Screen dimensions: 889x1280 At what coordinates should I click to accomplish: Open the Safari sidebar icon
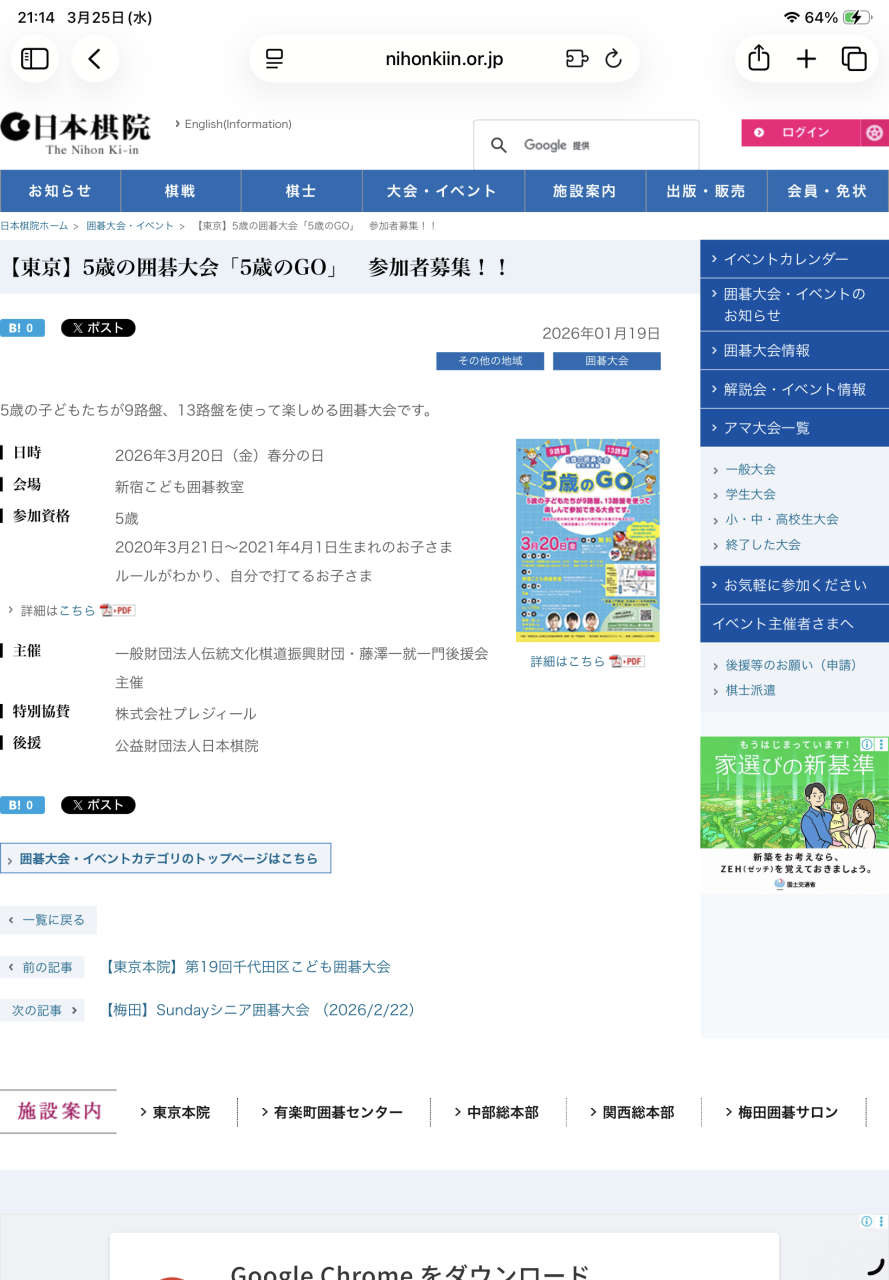(35, 58)
